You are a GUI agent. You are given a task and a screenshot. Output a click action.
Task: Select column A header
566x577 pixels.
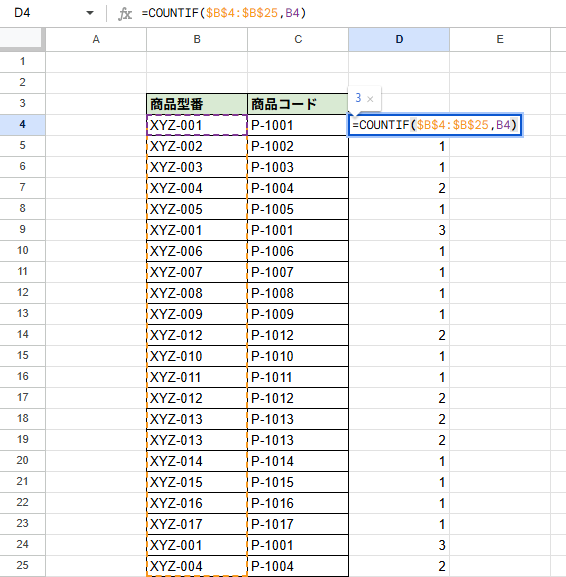coord(96,39)
